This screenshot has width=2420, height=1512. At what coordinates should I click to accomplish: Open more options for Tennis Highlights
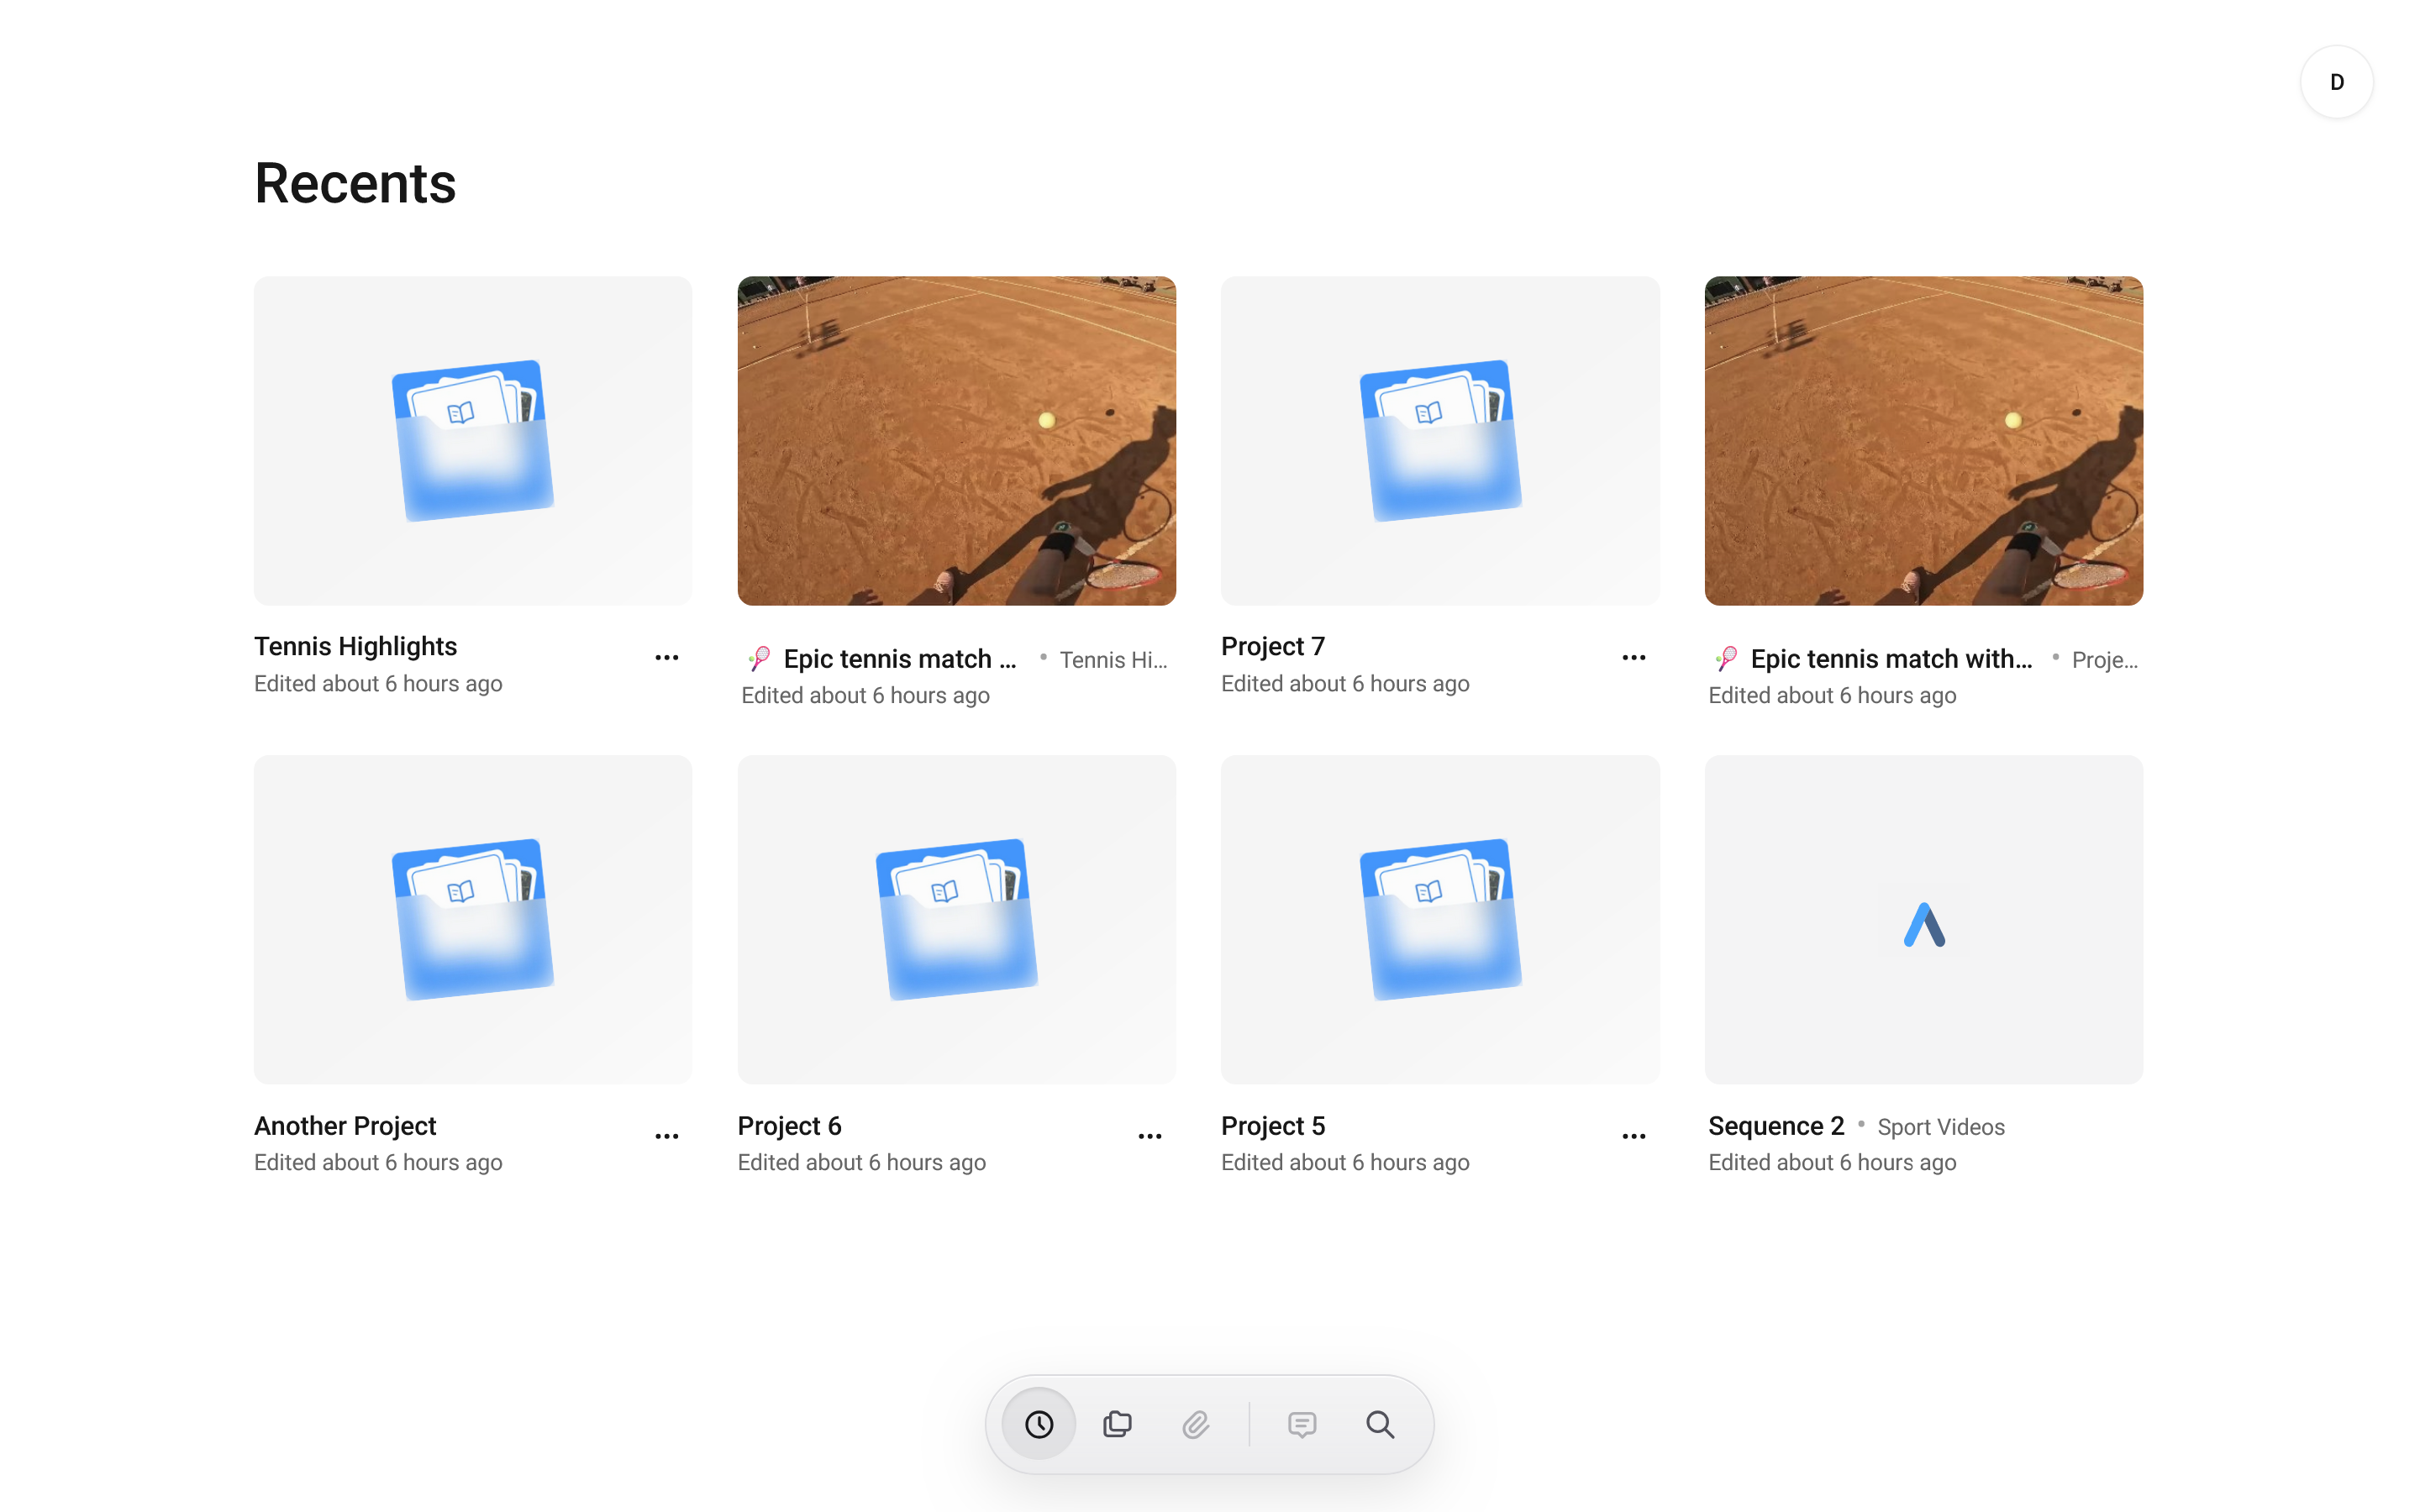(x=667, y=658)
